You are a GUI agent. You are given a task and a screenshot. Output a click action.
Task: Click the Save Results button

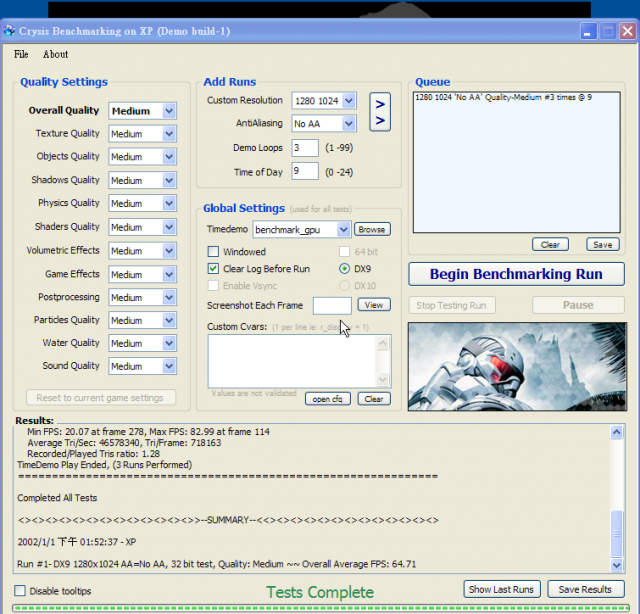click(585, 590)
